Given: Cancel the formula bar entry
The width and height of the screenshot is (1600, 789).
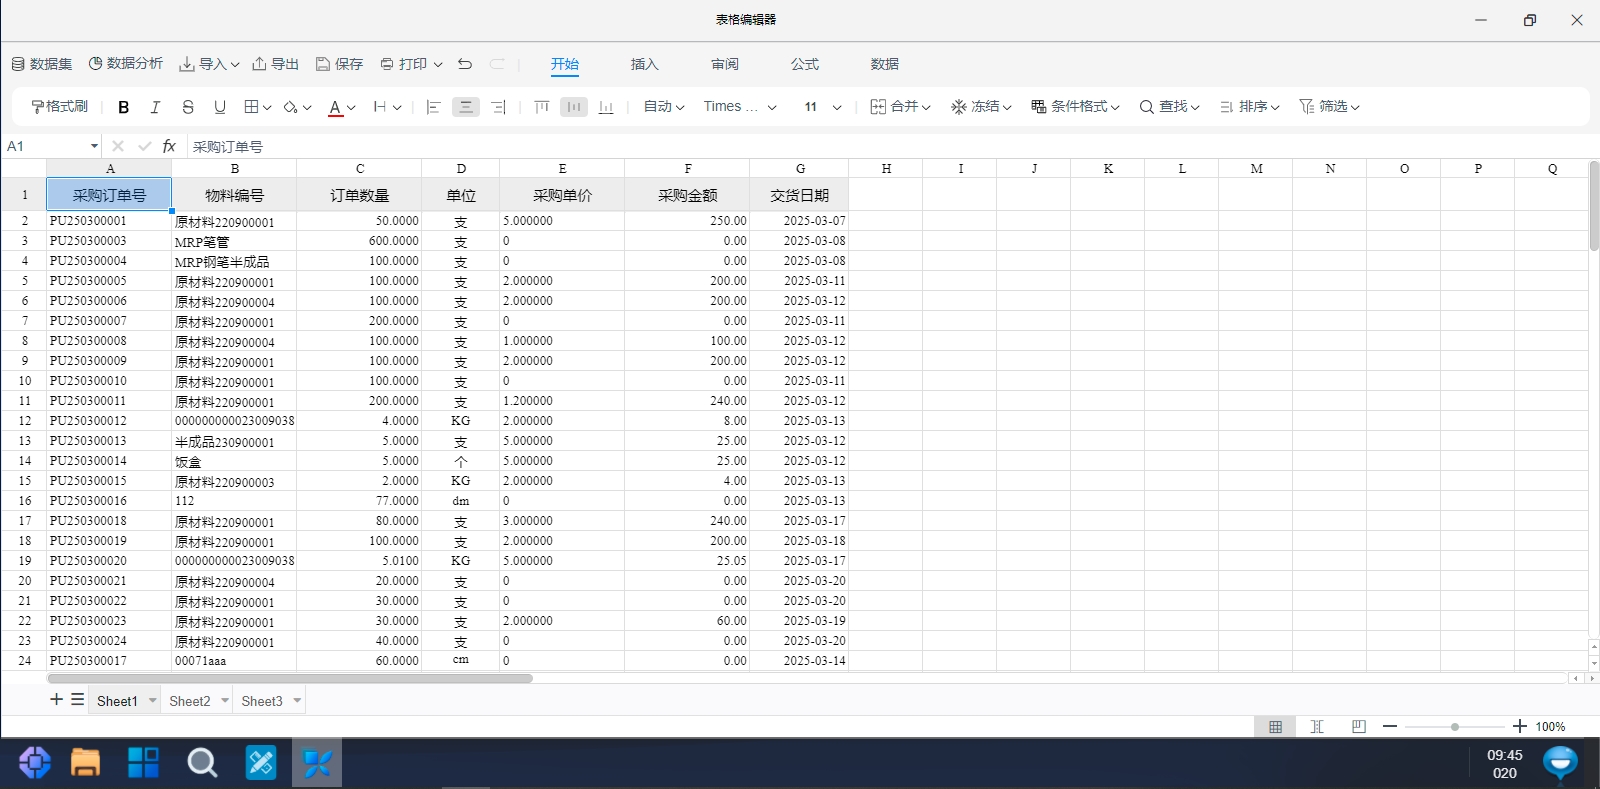Looking at the screenshot, I should coord(118,146).
